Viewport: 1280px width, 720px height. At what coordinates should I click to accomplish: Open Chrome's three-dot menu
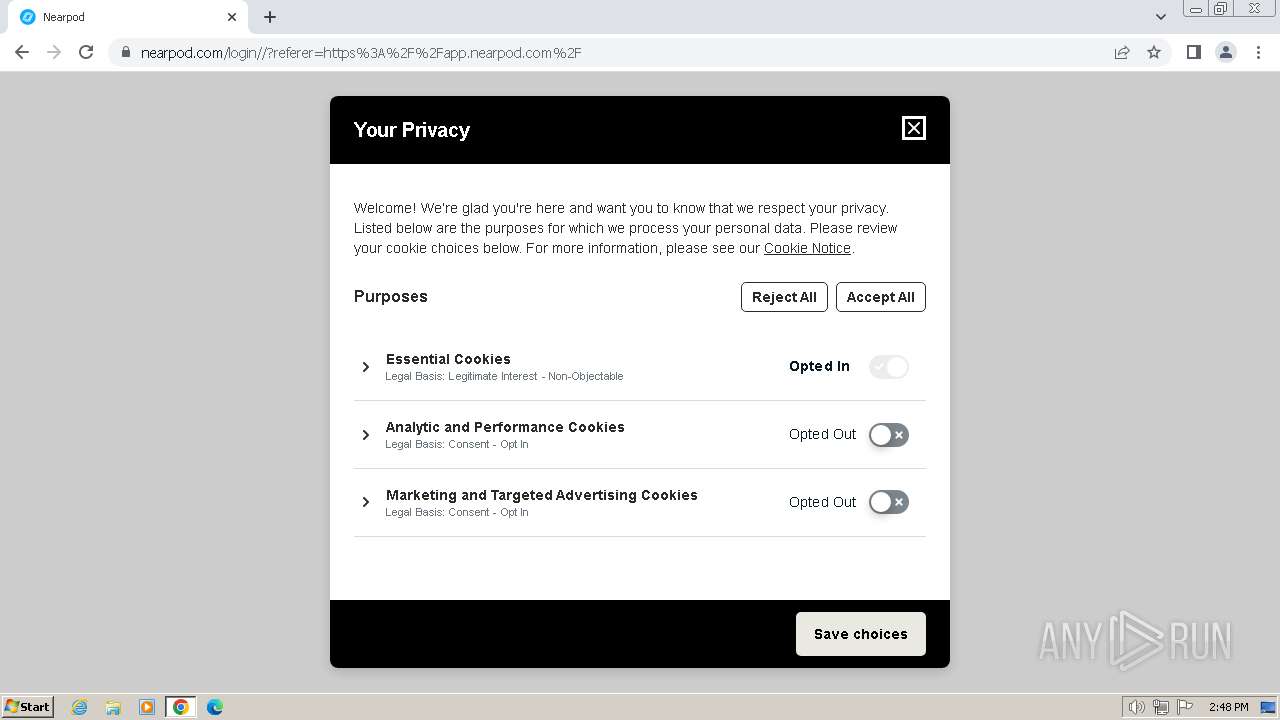[x=1258, y=52]
